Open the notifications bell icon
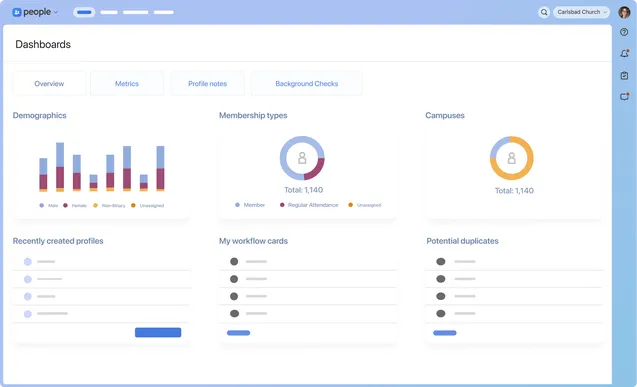Screen dimensions: 637x387 624,54
